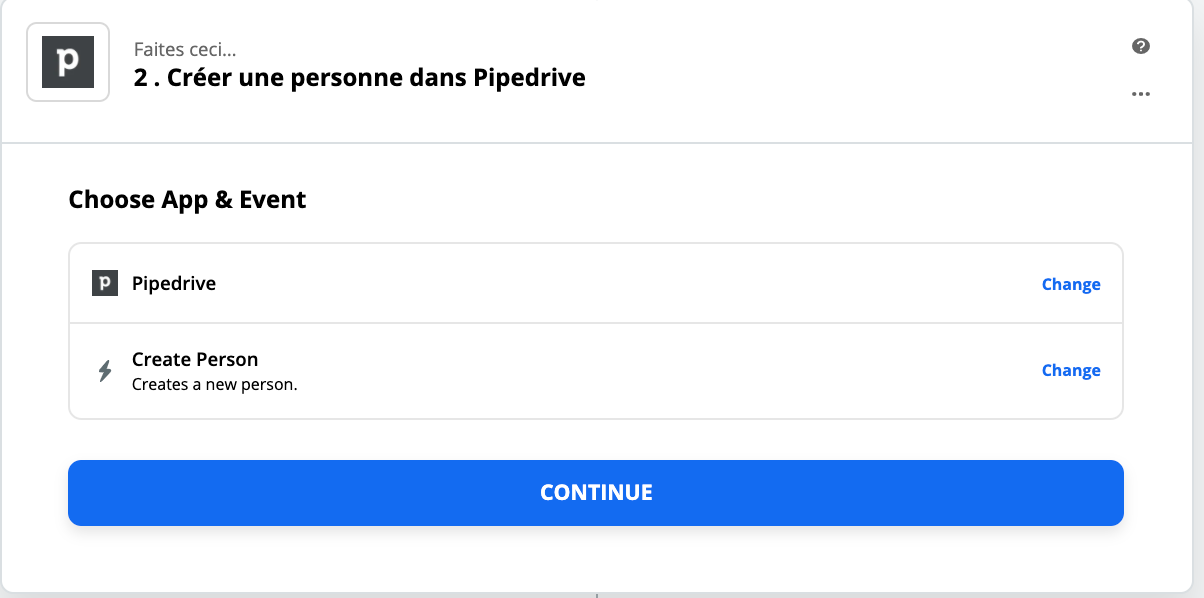Click the "Creates a new person." description

[x=215, y=384]
